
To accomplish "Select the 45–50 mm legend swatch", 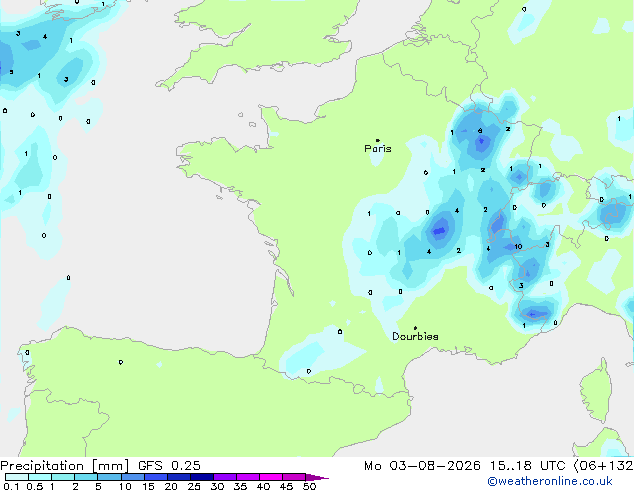I will coord(294,477).
